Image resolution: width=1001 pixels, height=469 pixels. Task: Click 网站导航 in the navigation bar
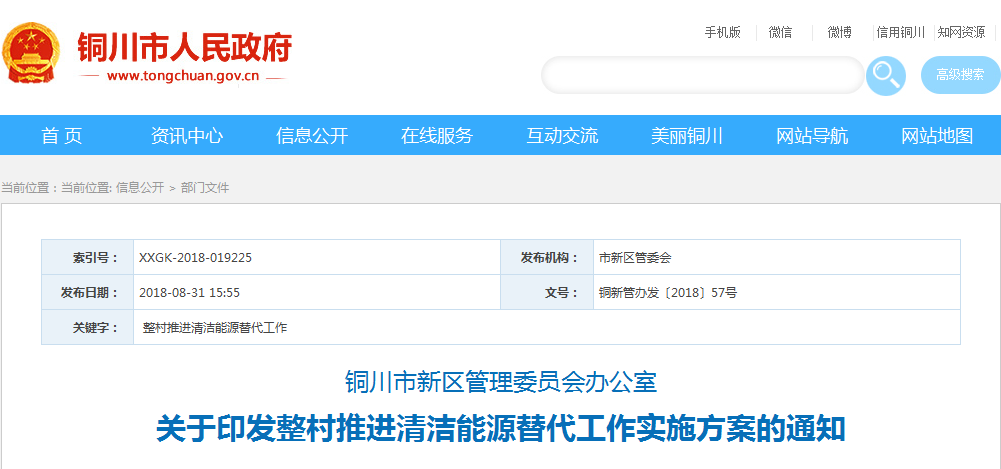812,136
